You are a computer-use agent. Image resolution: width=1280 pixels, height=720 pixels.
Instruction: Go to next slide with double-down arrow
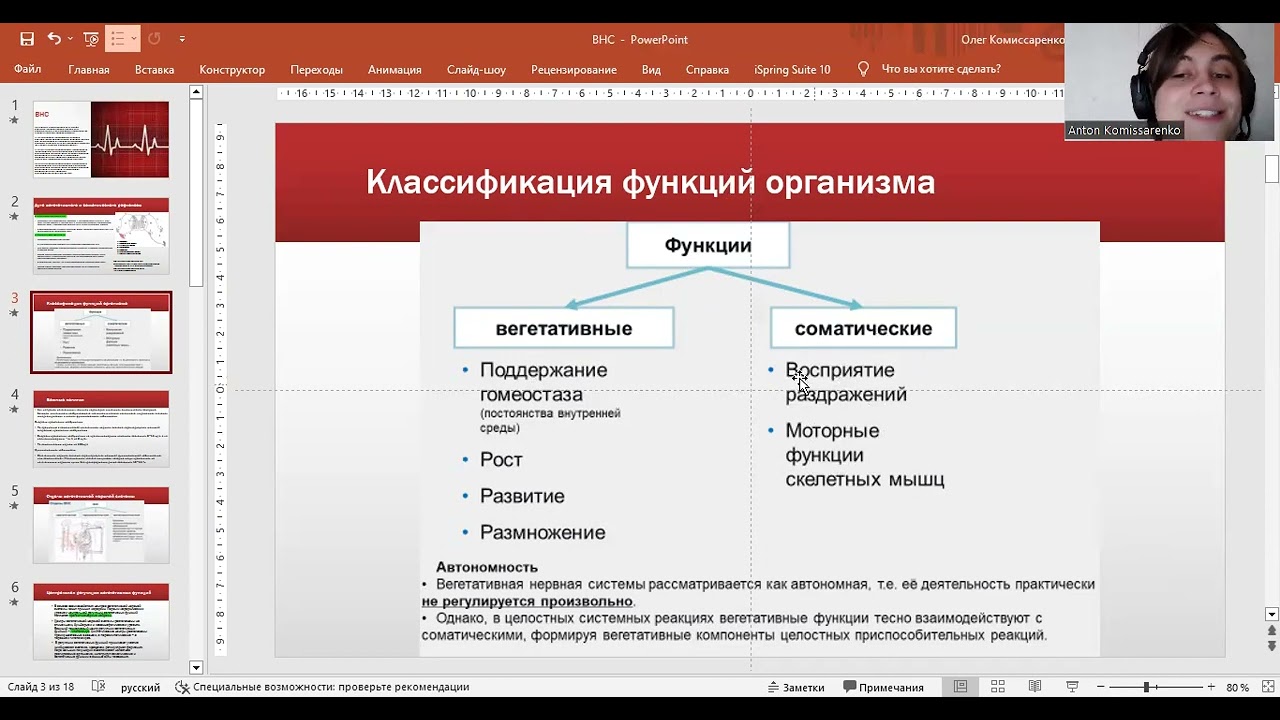[x=1272, y=647]
